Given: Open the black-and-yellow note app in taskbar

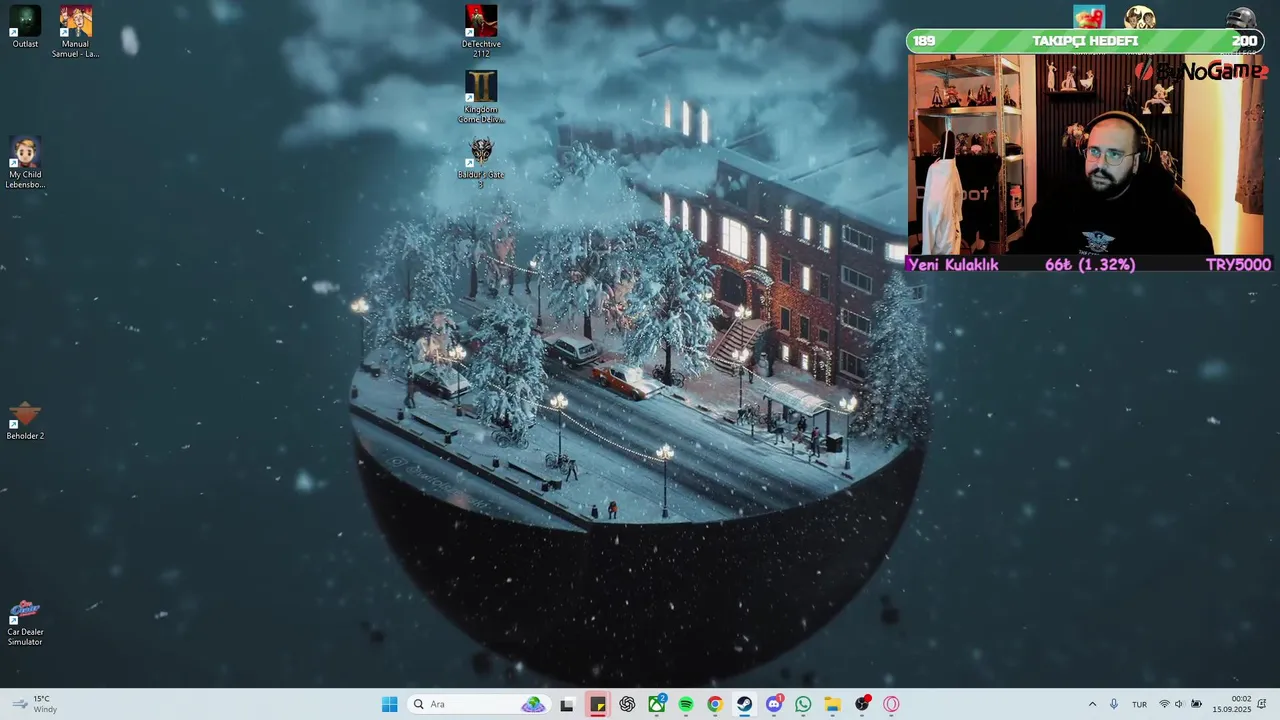Looking at the screenshot, I should coord(597,704).
